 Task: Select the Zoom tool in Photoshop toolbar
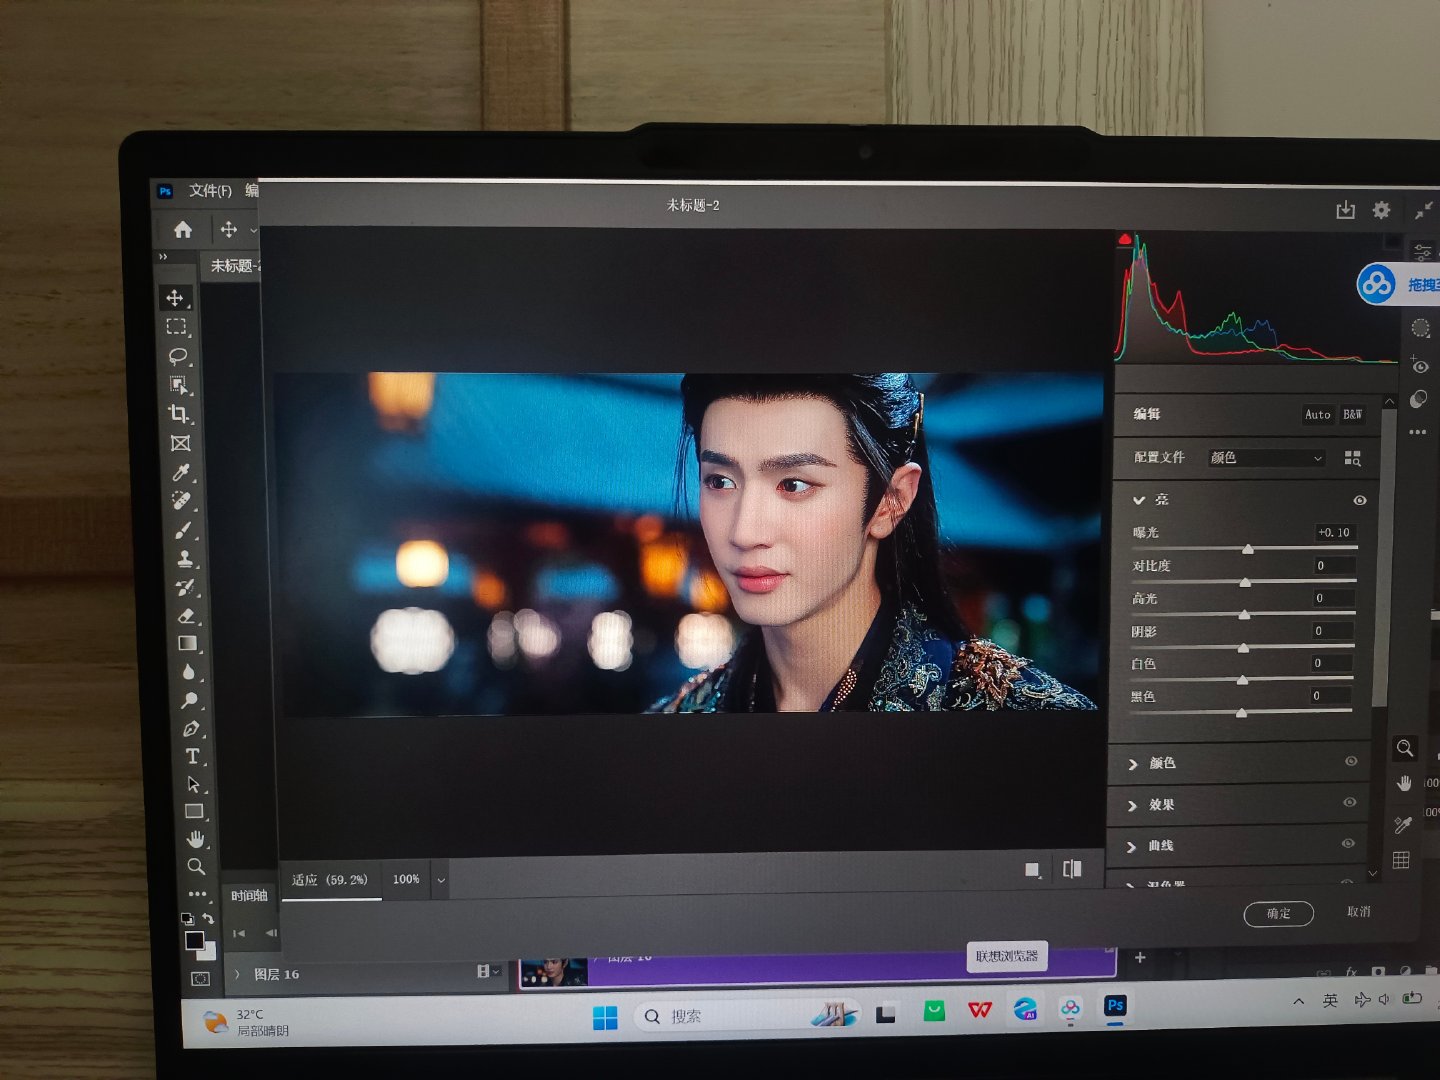pyautogui.click(x=197, y=866)
